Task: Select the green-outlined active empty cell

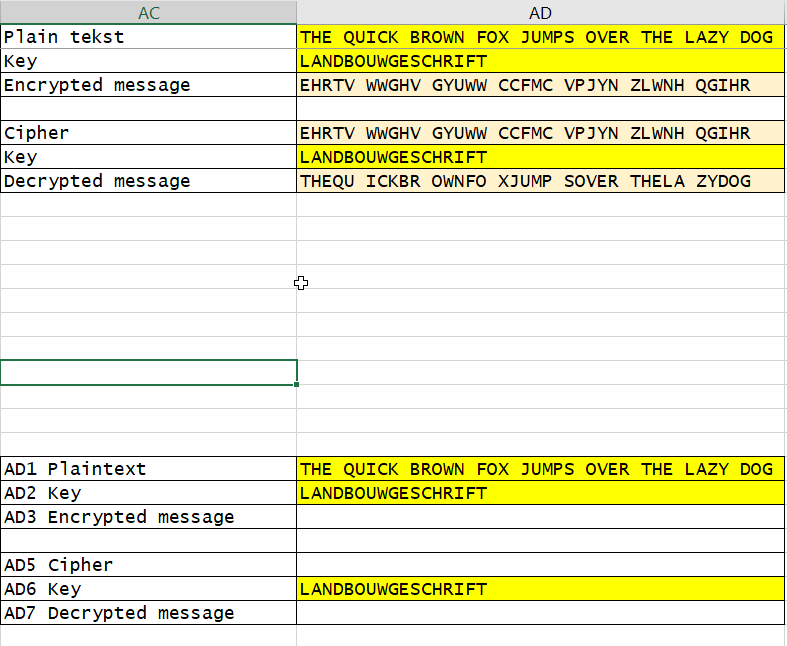Action: click(x=148, y=372)
